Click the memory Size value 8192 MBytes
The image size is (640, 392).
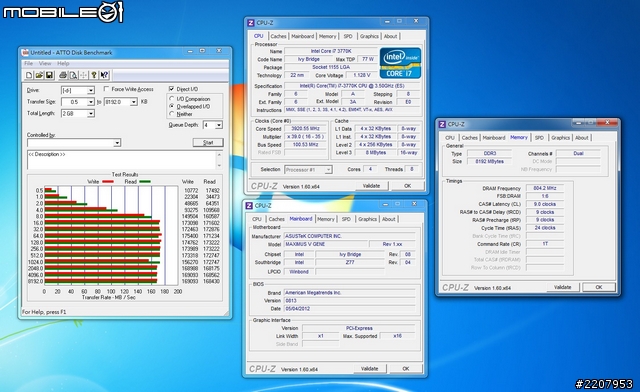tap(489, 161)
